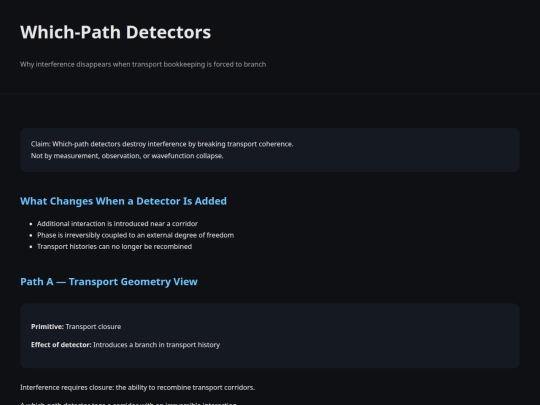Click bullet 'Transport histories can no longer be recombined'
This screenshot has height=405, width=540.
[114, 247]
